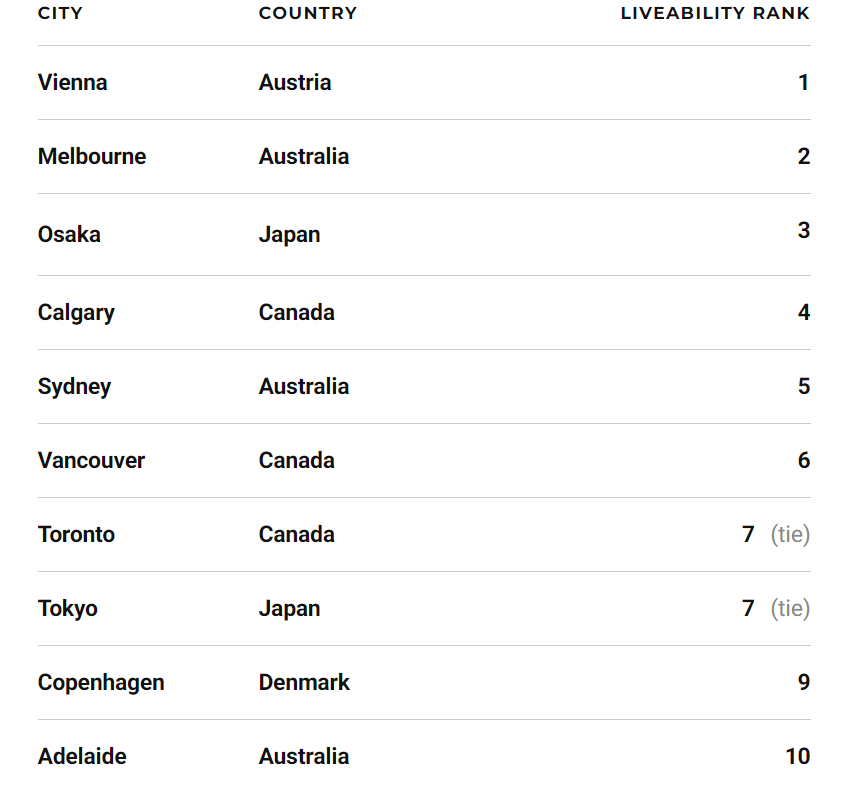This screenshot has width=853, height=788.
Task: Click the CITY column header
Action: (60, 13)
